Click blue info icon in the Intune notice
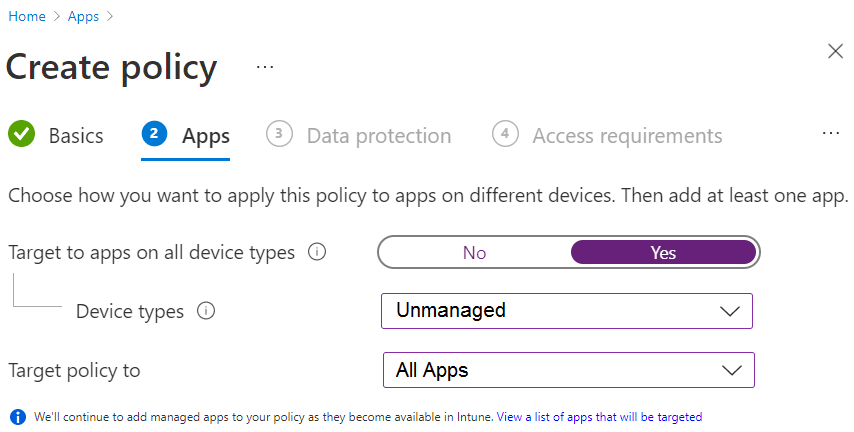This screenshot has width=854, height=432. [x=17, y=416]
